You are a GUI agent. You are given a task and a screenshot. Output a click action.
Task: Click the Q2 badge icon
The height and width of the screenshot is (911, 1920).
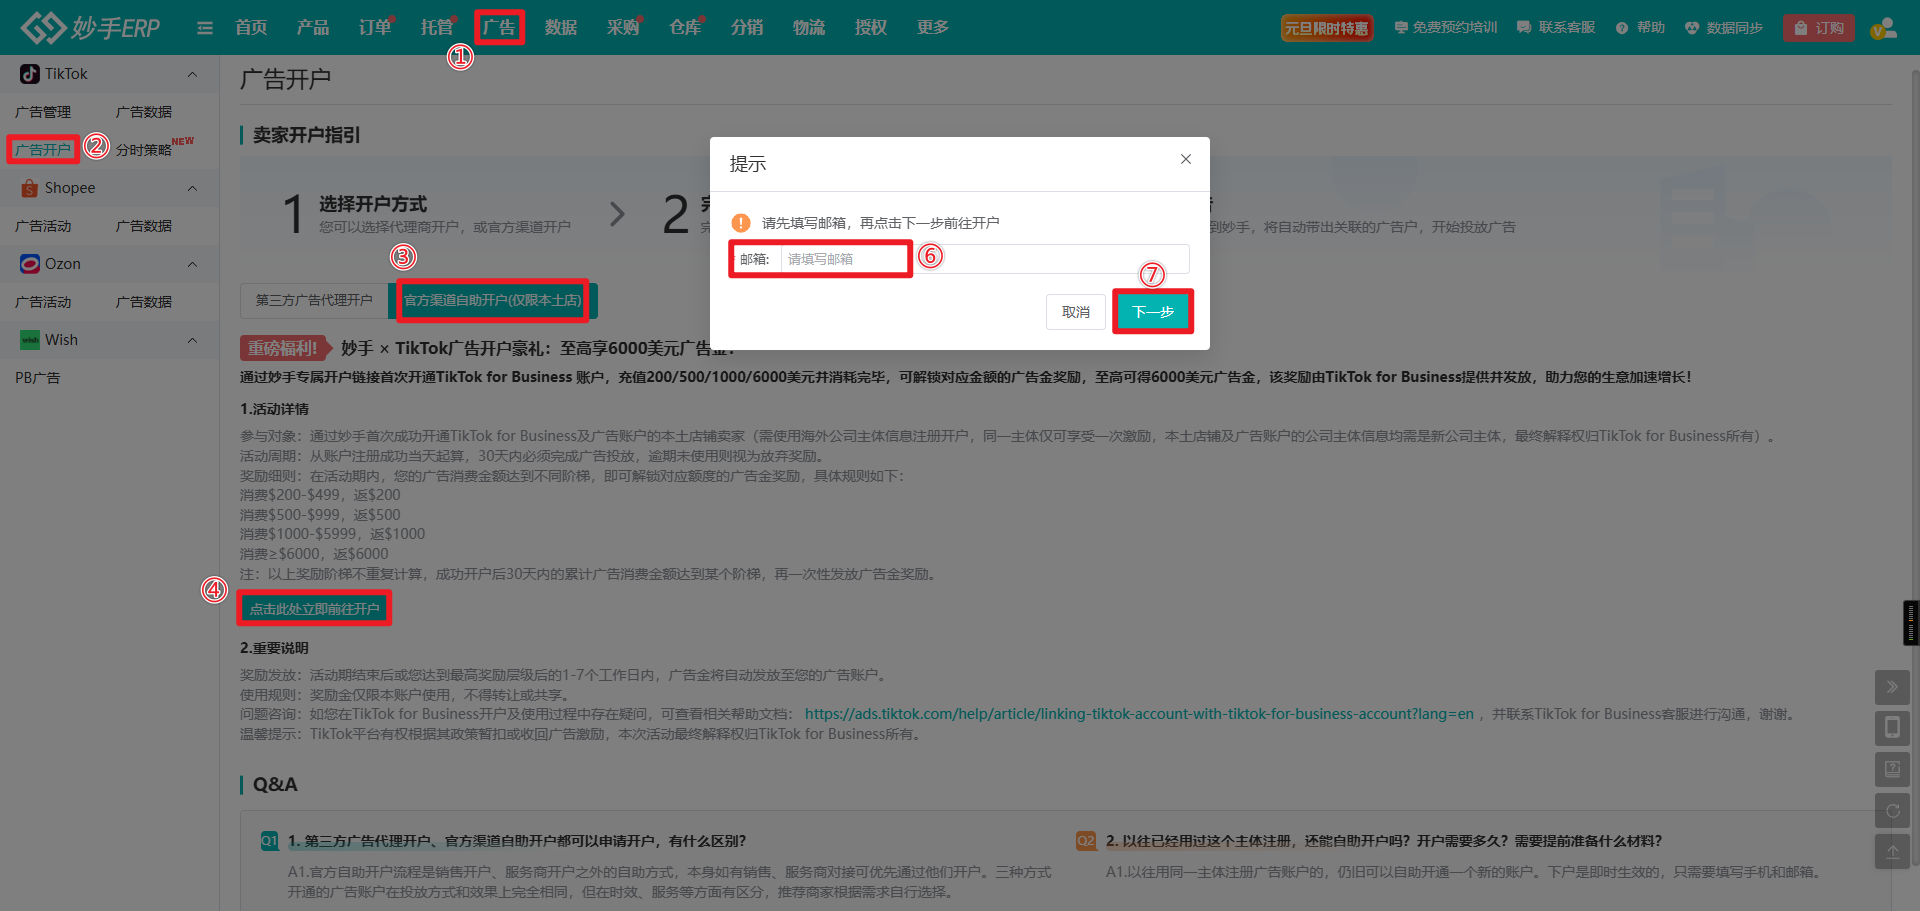coord(1086,841)
